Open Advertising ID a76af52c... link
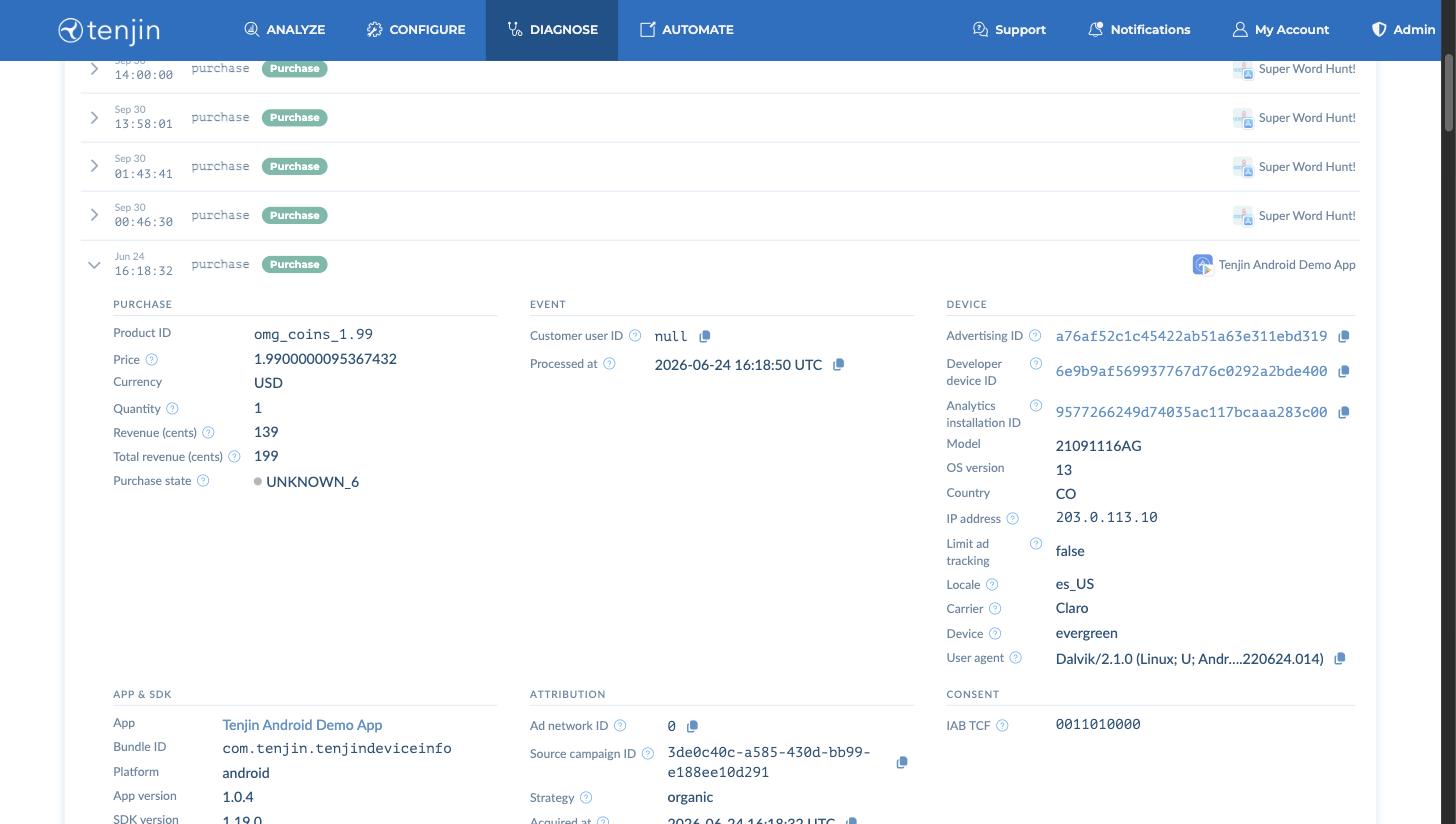Viewport: 1456px width, 824px height. click(1191, 336)
